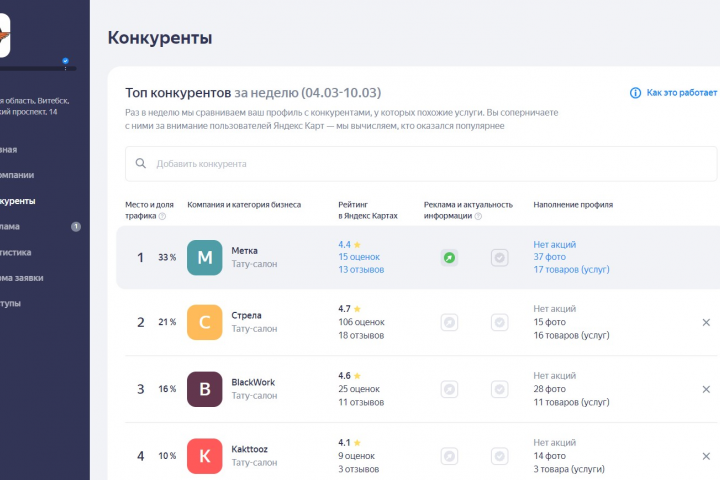The image size is (720, 480).
Task: Click the relevance checkmark icon in Kakttooz row
Action: pos(500,457)
